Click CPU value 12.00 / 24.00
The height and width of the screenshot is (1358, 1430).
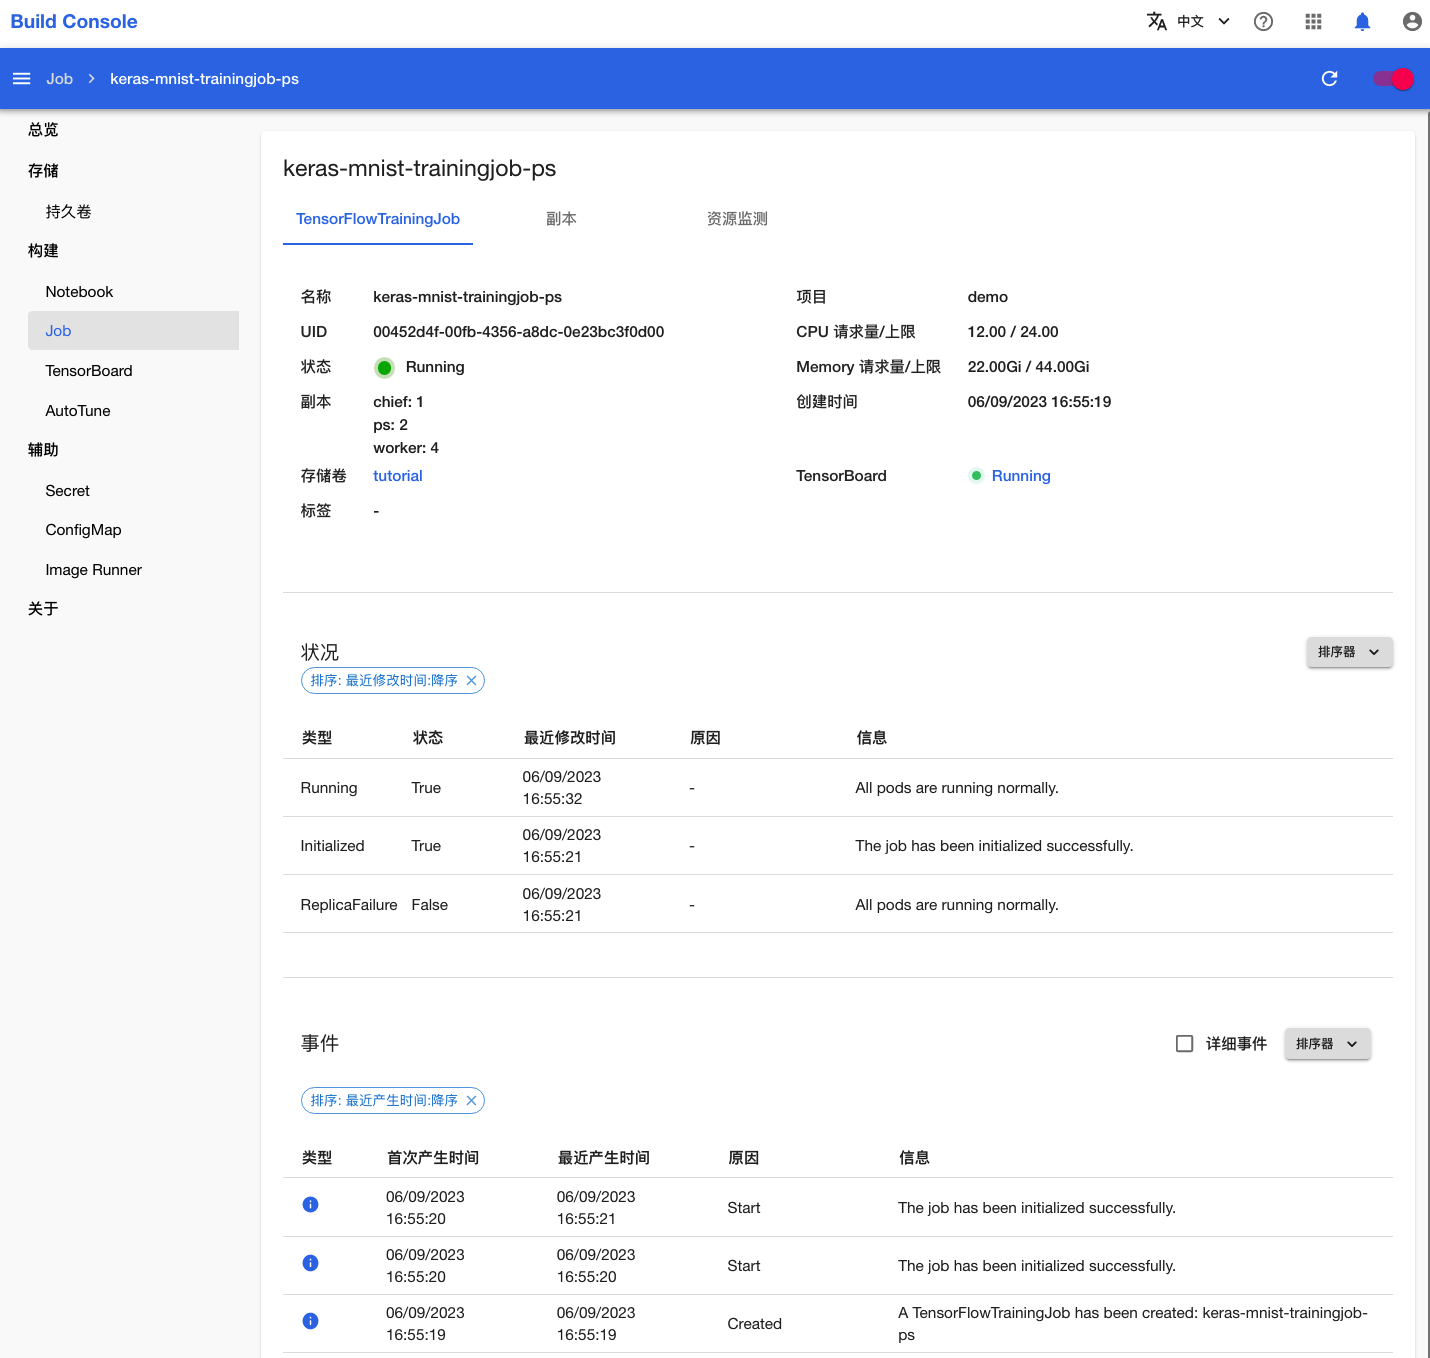[x=1012, y=332]
